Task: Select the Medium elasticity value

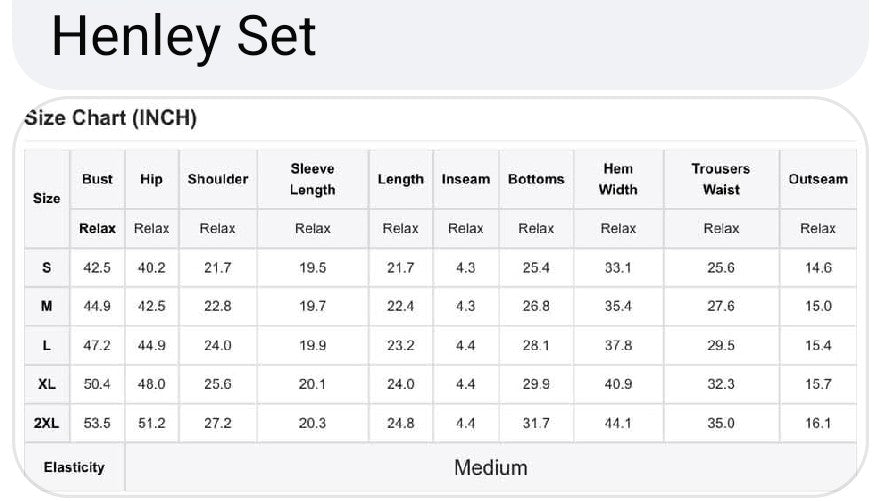Action: [490, 467]
